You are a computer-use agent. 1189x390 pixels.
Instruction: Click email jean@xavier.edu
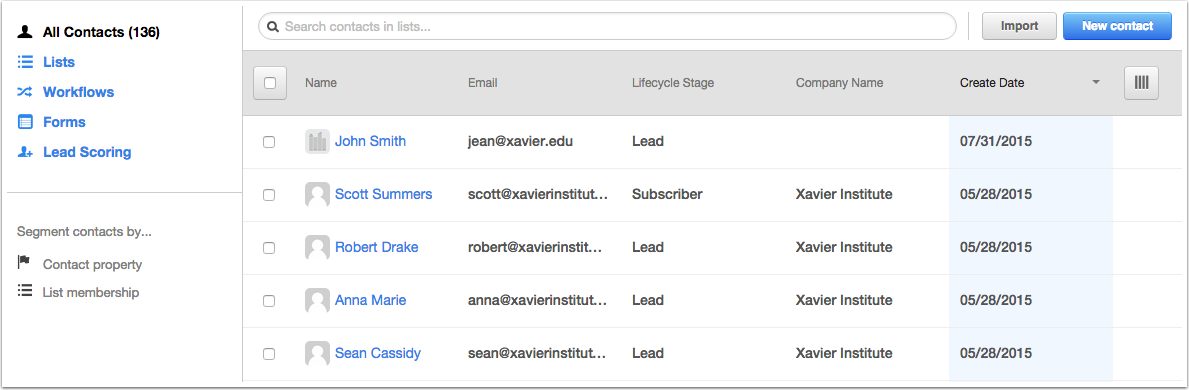521,141
